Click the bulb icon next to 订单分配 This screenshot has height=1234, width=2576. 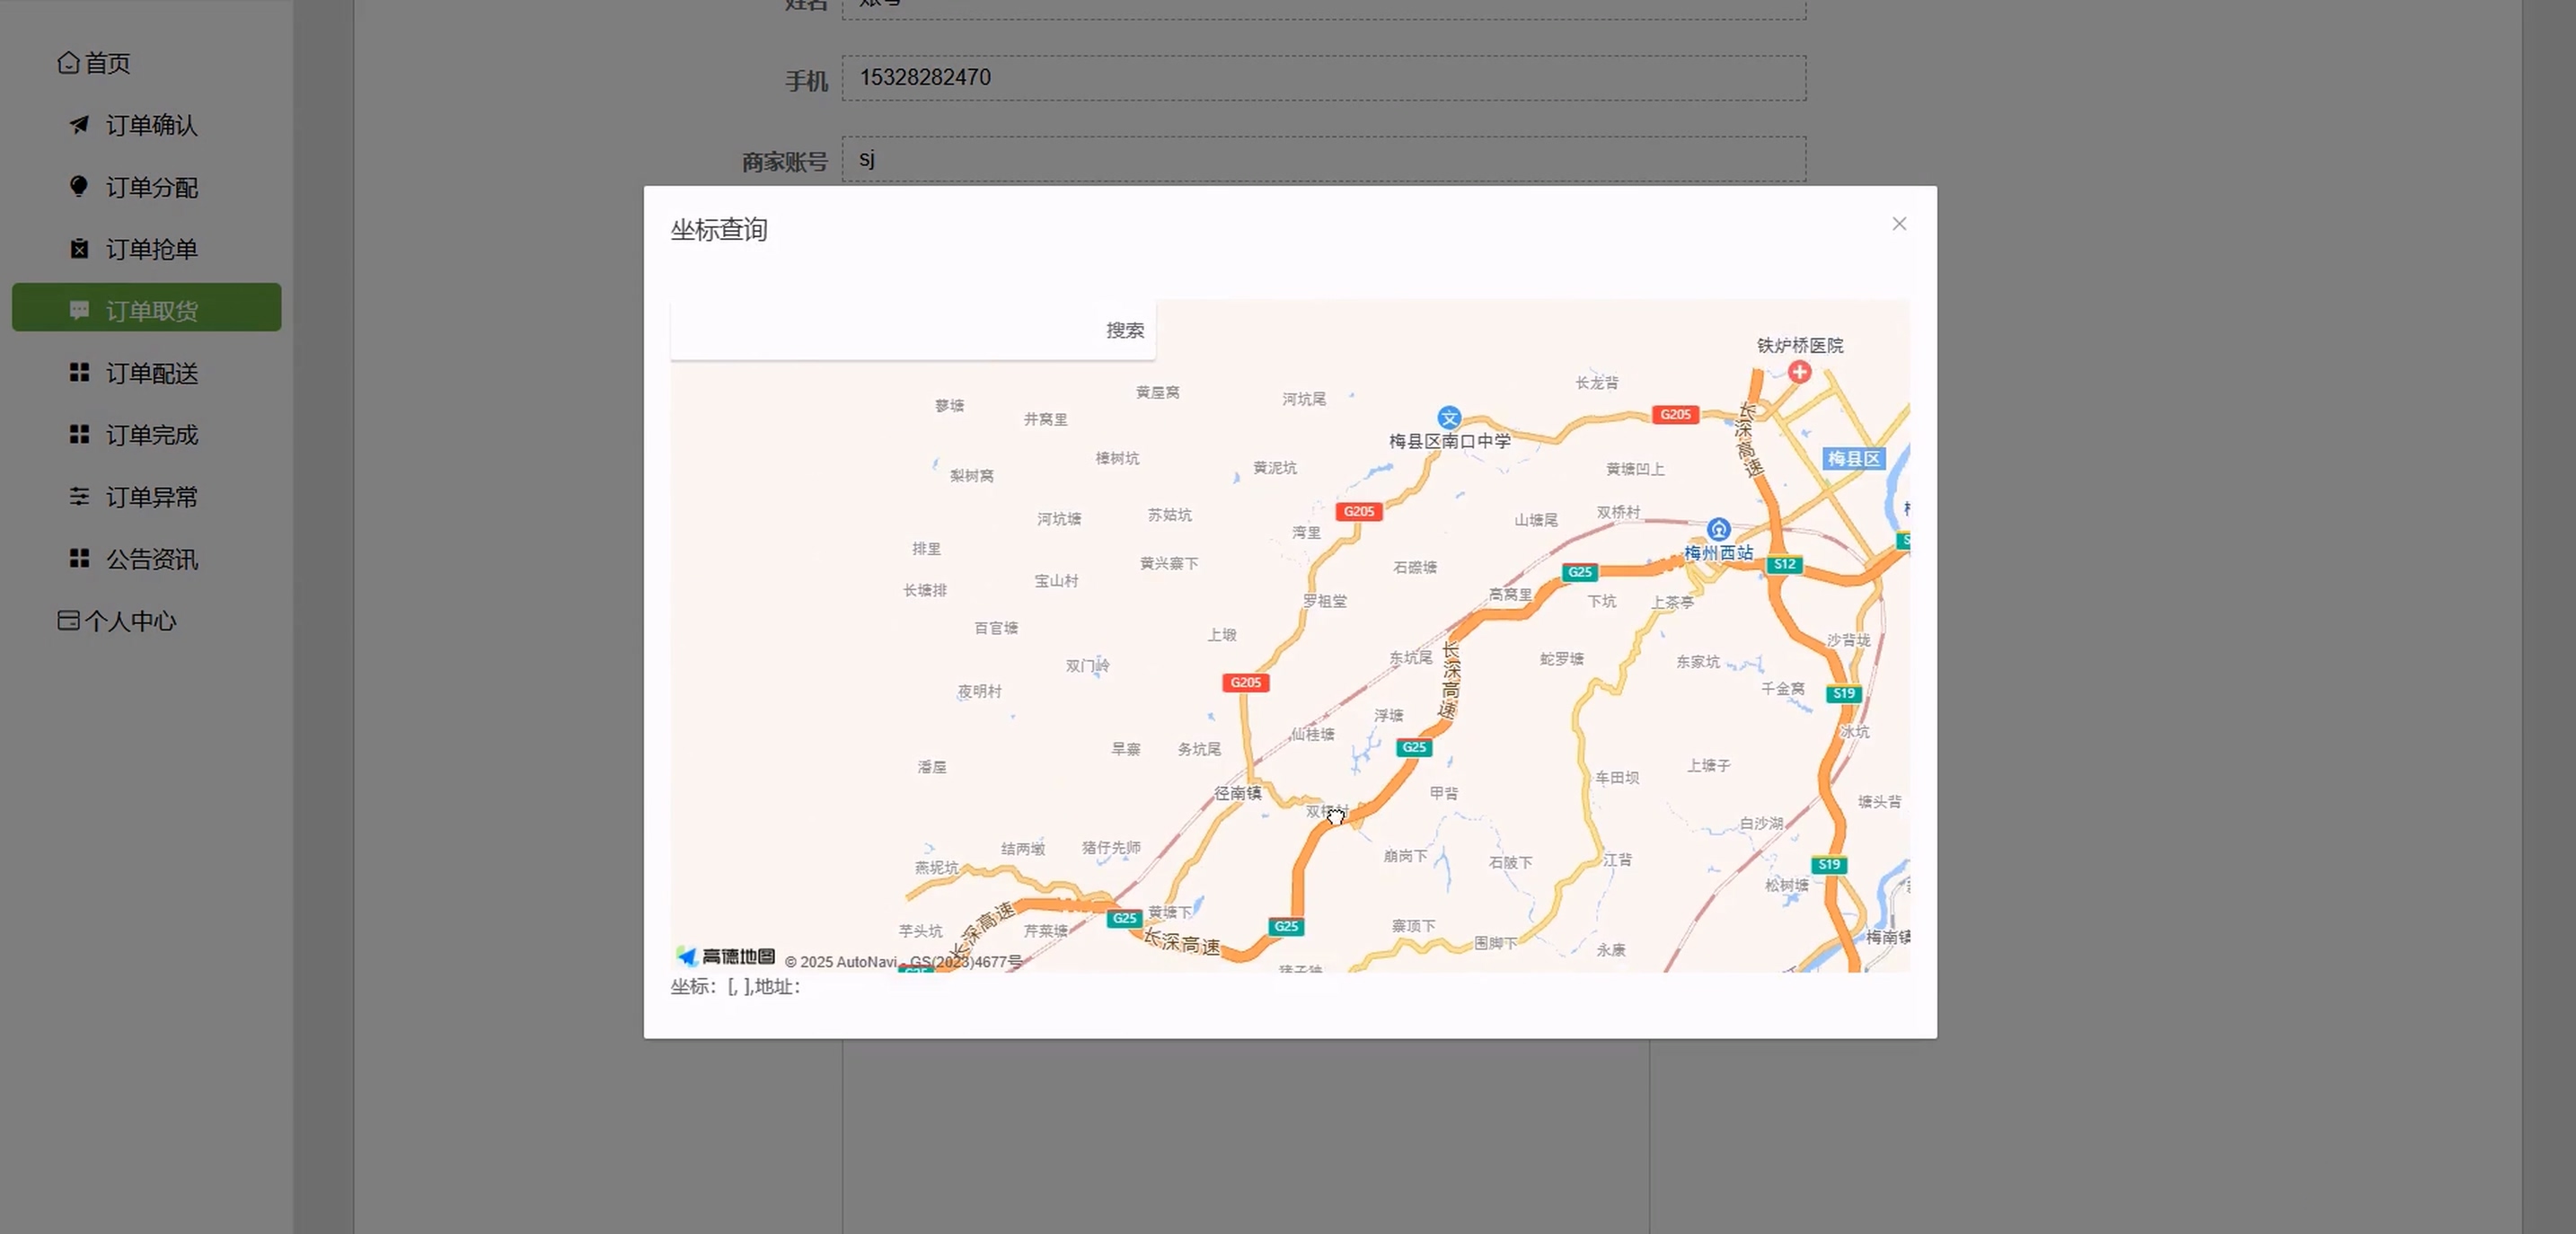click(79, 186)
